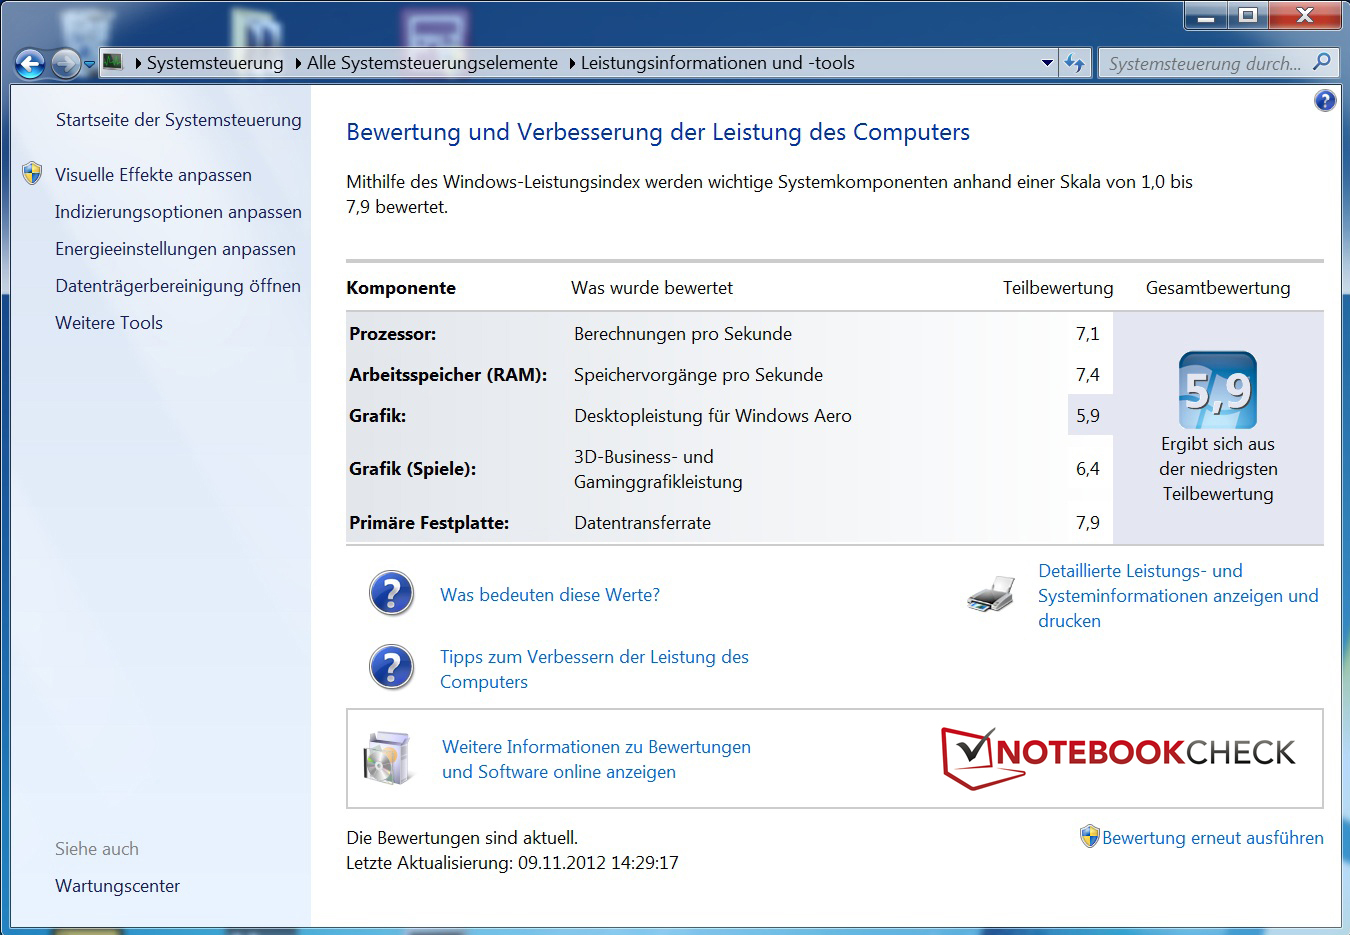The height and width of the screenshot is (935, 1350).
Task: Open 'Wartungscenter' under Siehe auch
Action: click(x=117, y=886)
